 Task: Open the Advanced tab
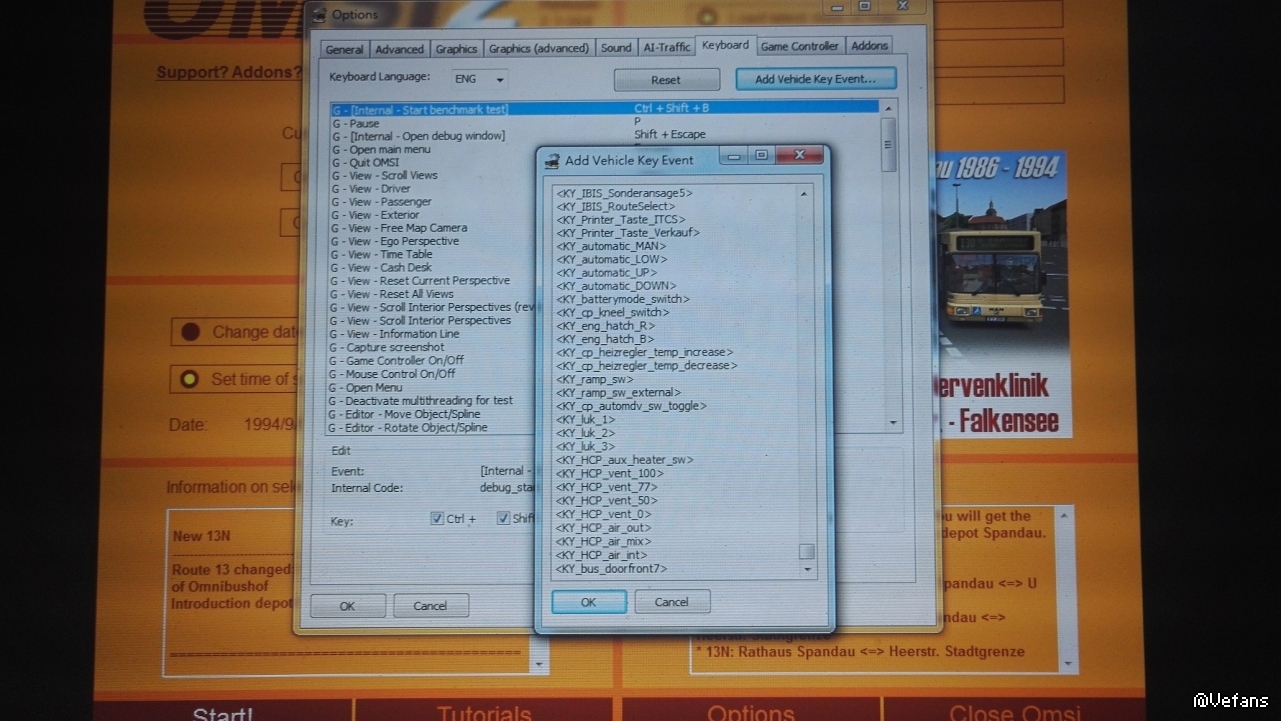(400, 49)
